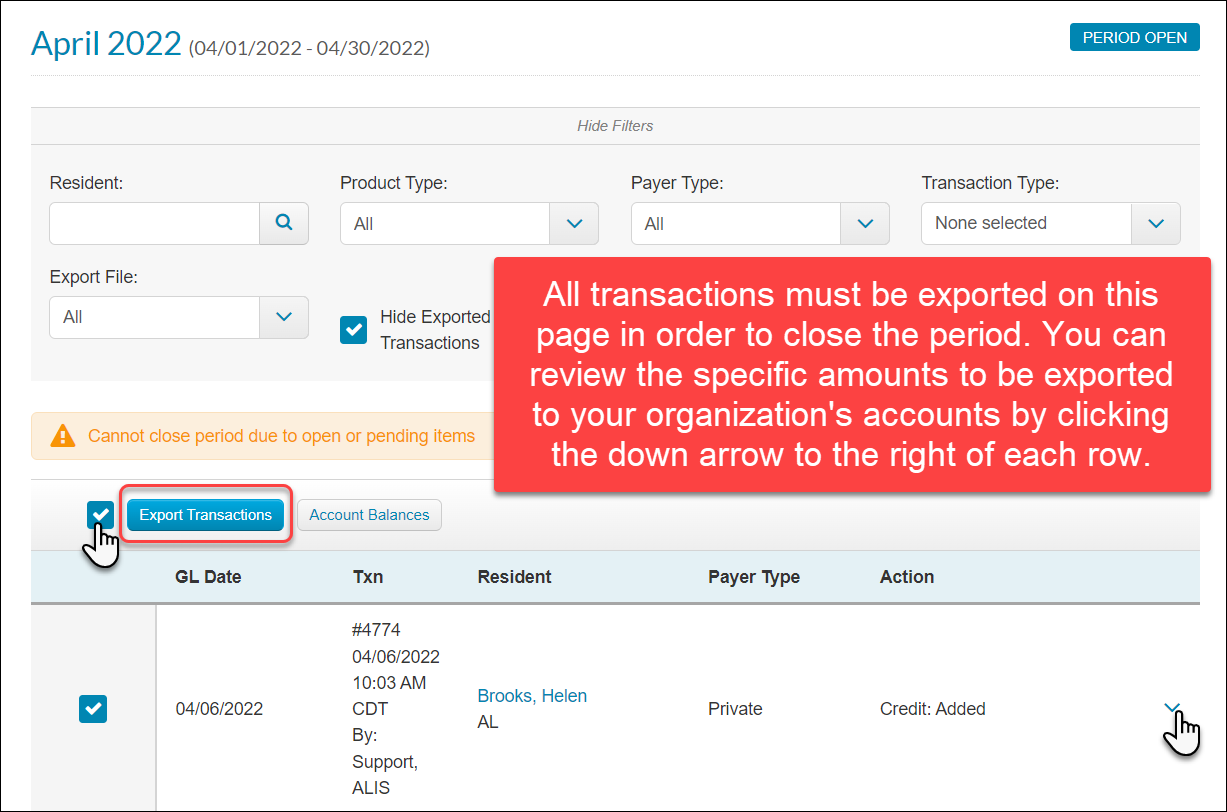Click the Resident search magnifier icon
The image size is (1227, 812).
tap(284, 224)
